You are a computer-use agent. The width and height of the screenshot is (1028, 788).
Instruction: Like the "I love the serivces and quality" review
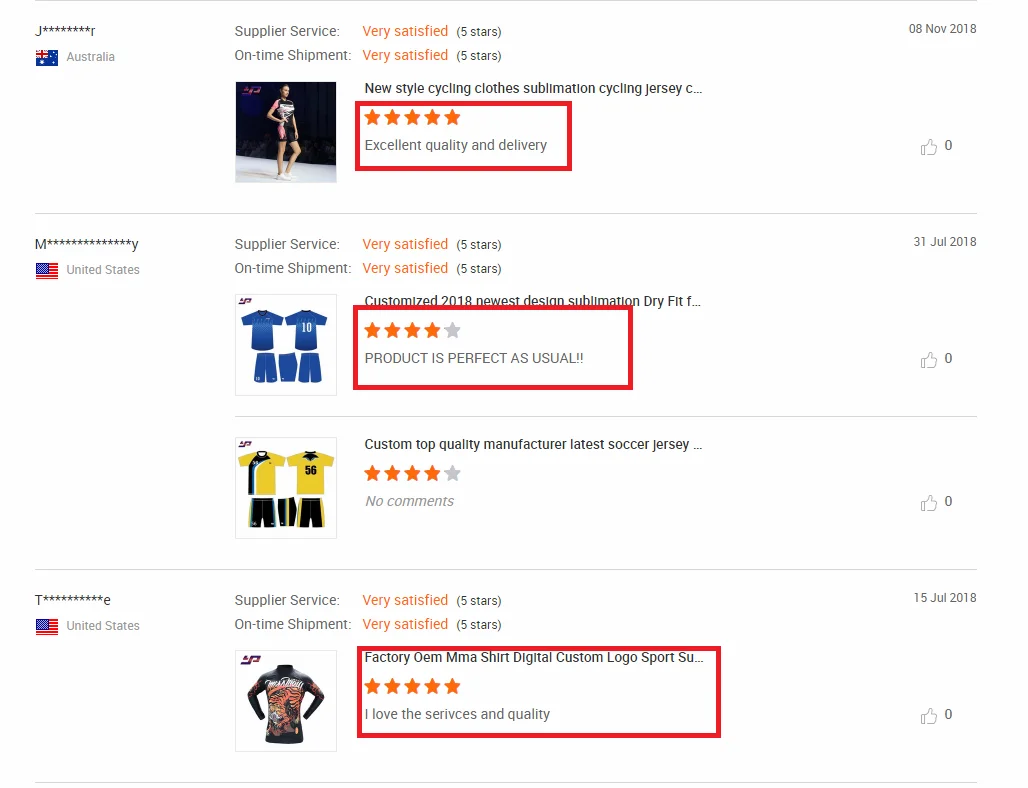[929, 716]
